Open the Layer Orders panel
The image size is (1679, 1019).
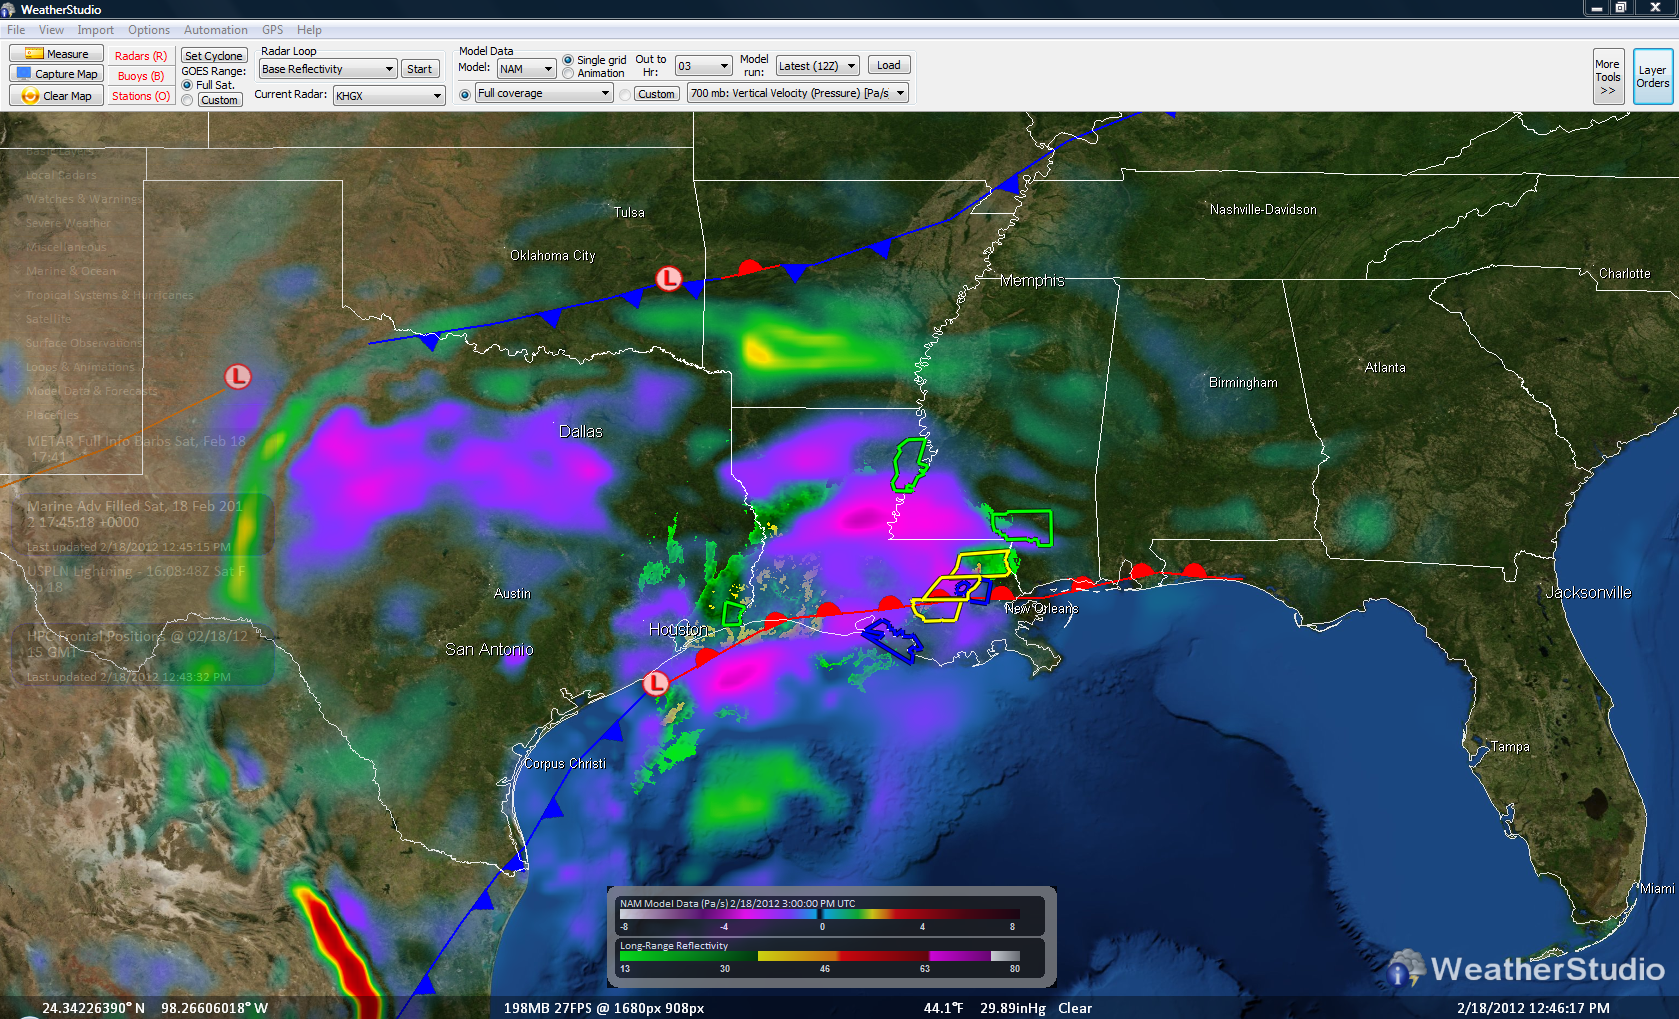tap(1652, 74)
